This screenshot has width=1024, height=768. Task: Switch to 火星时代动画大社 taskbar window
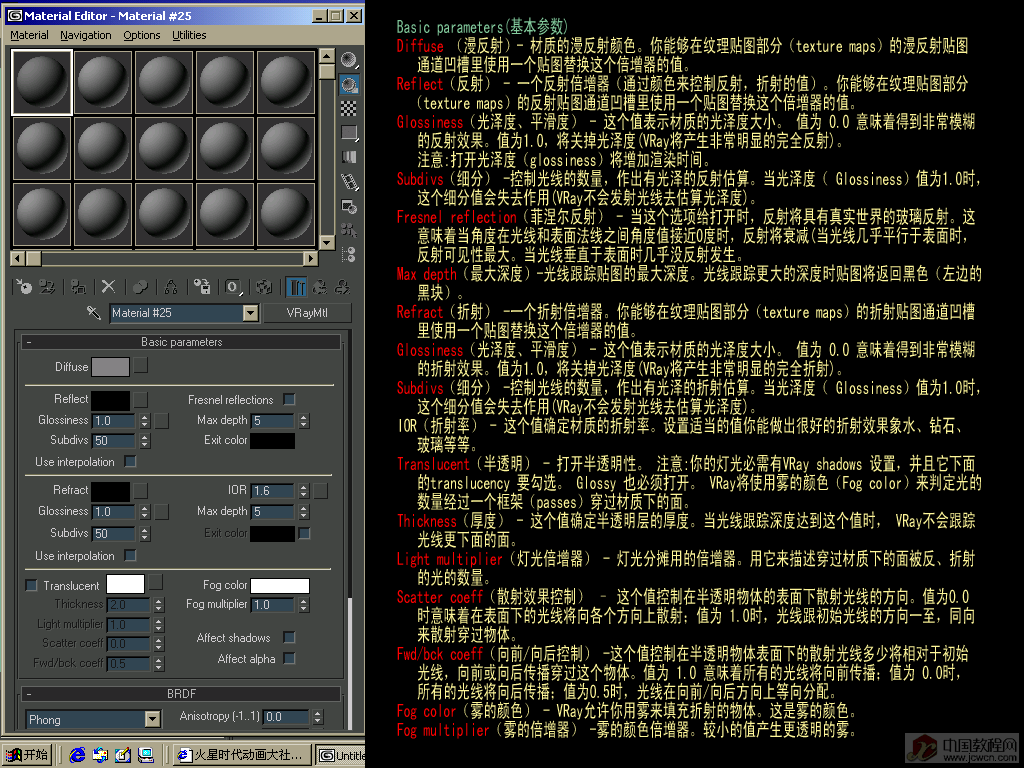[x=242, y=755]
